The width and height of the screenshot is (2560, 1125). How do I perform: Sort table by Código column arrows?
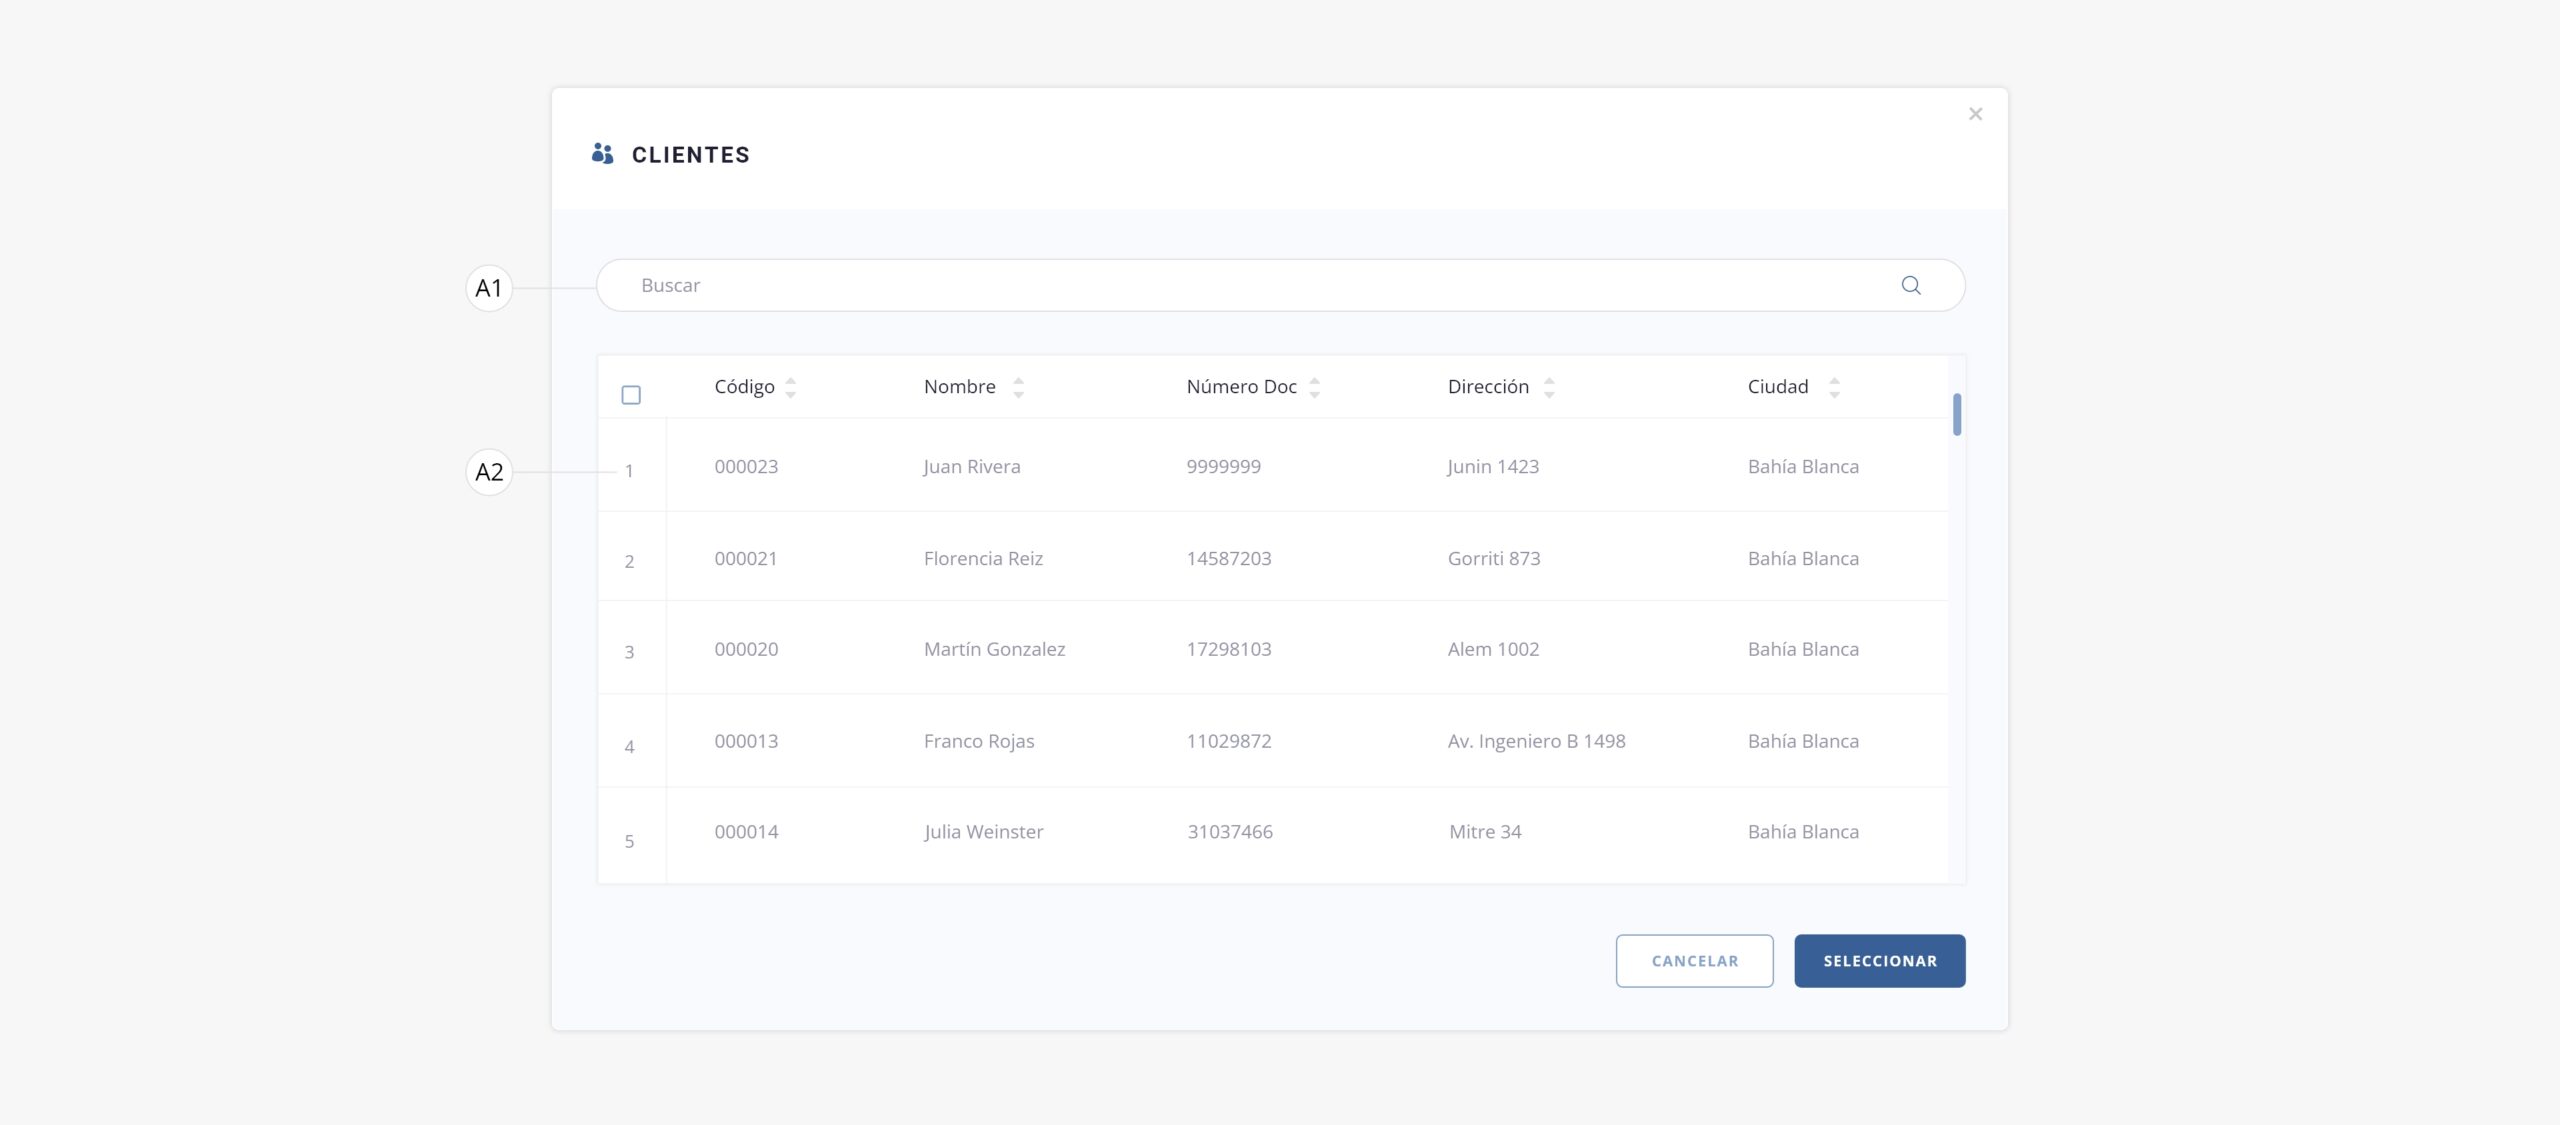click(790, 387)
